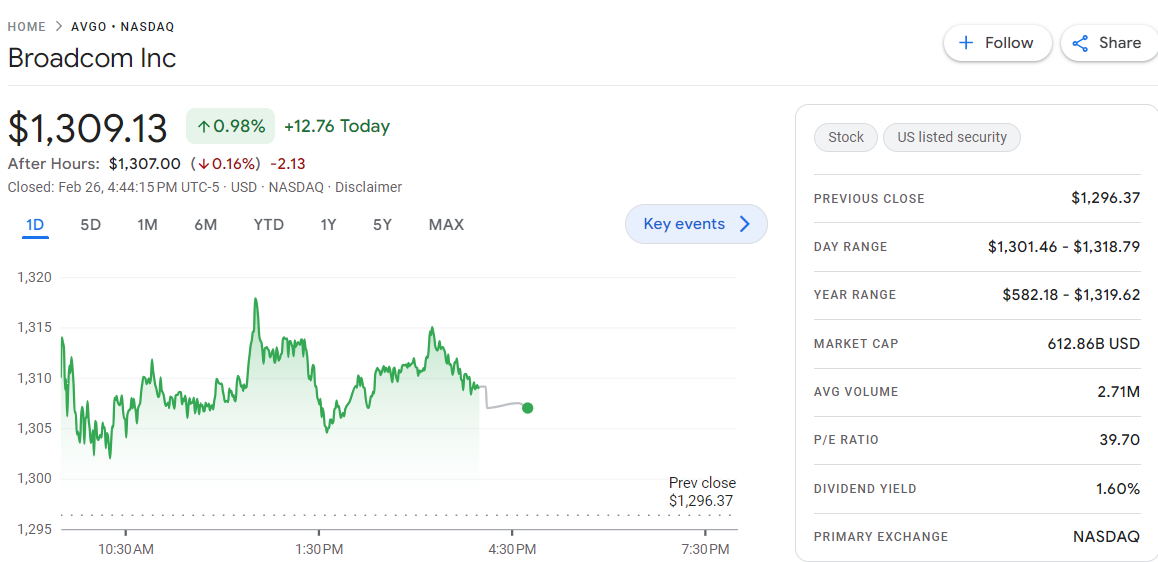1158x562 pixels.
Task: Open Key events for the chart
Action: [696, 224]
